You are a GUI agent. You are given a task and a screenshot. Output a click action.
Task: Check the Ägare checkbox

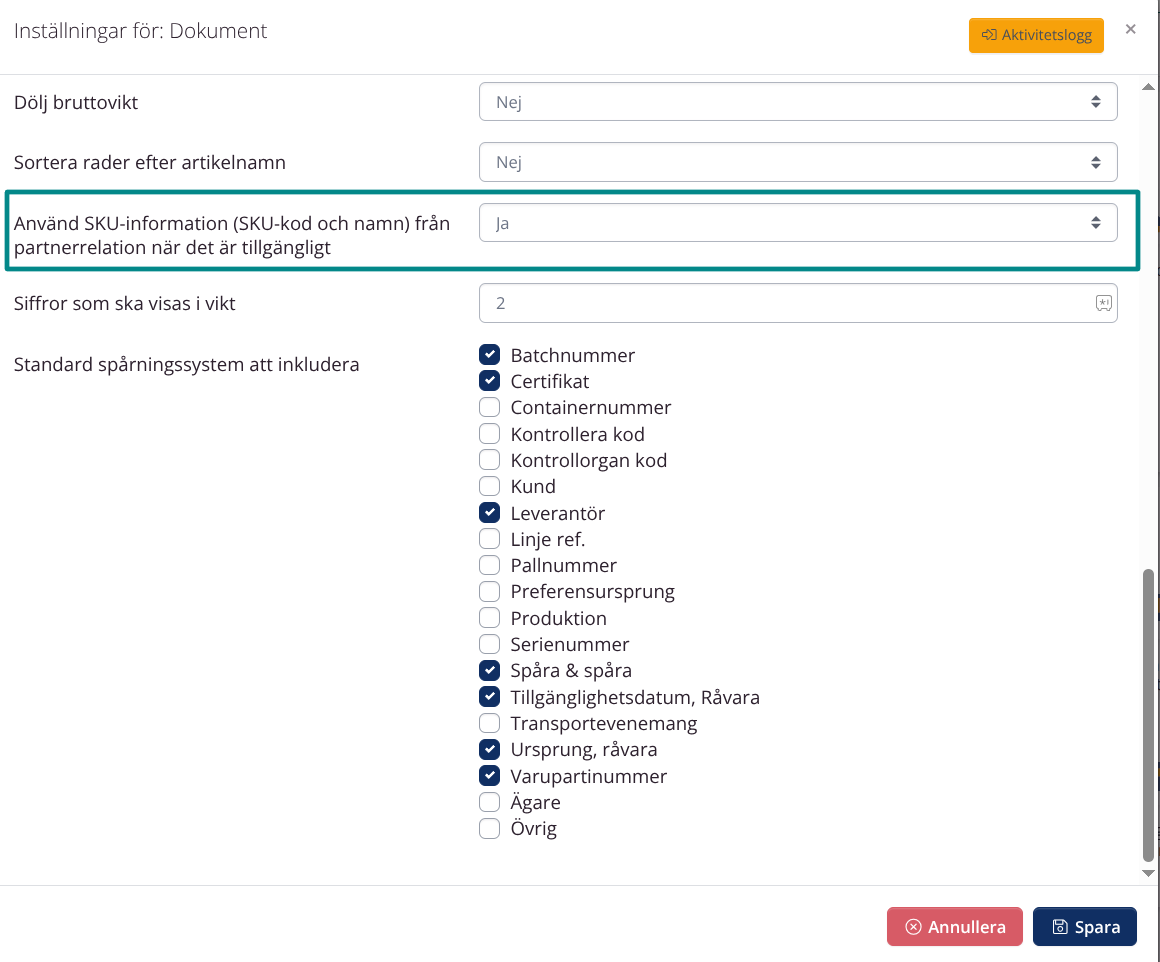pyautogui.click(x=490, y=803)
